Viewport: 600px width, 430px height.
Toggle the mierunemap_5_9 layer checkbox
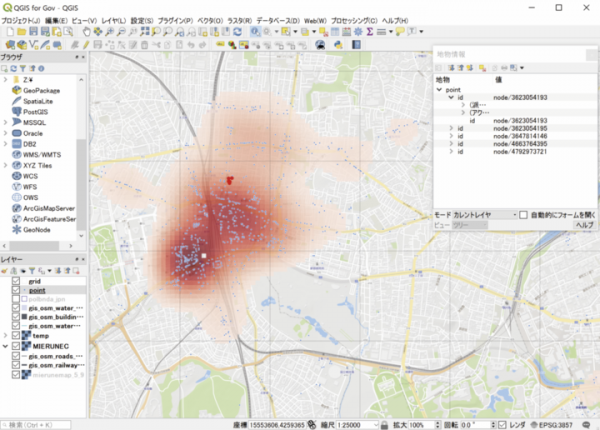[x=16, y=375]
